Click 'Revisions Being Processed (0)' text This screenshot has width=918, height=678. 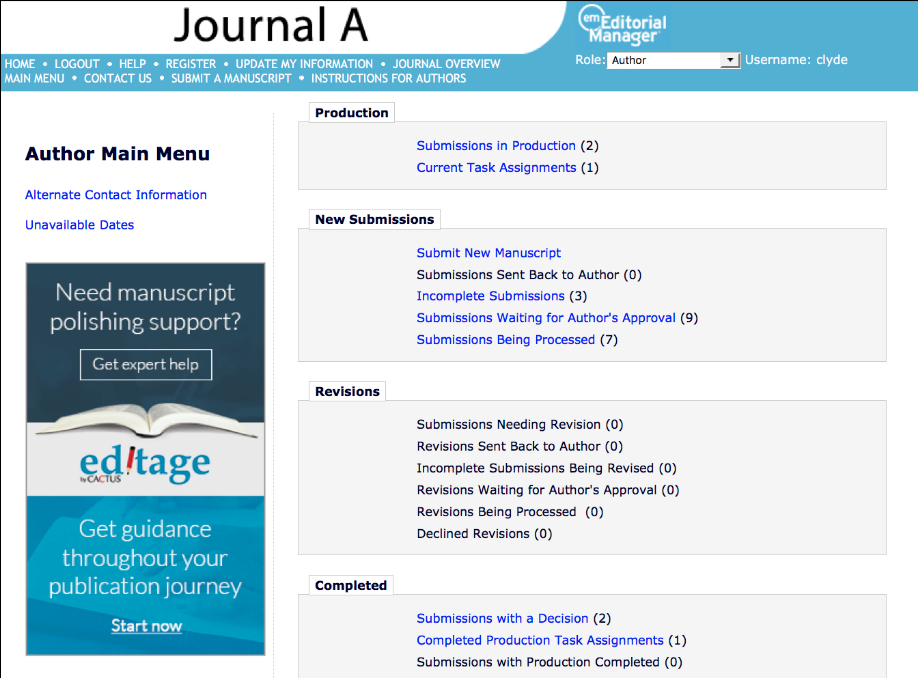point(510,512)
